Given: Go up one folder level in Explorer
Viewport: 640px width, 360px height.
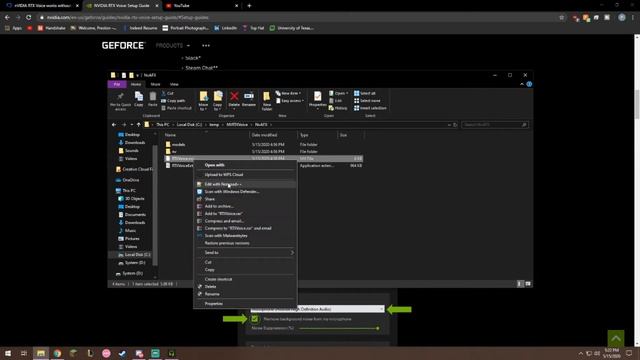Looking at the screenshot, I should (138, 124).
